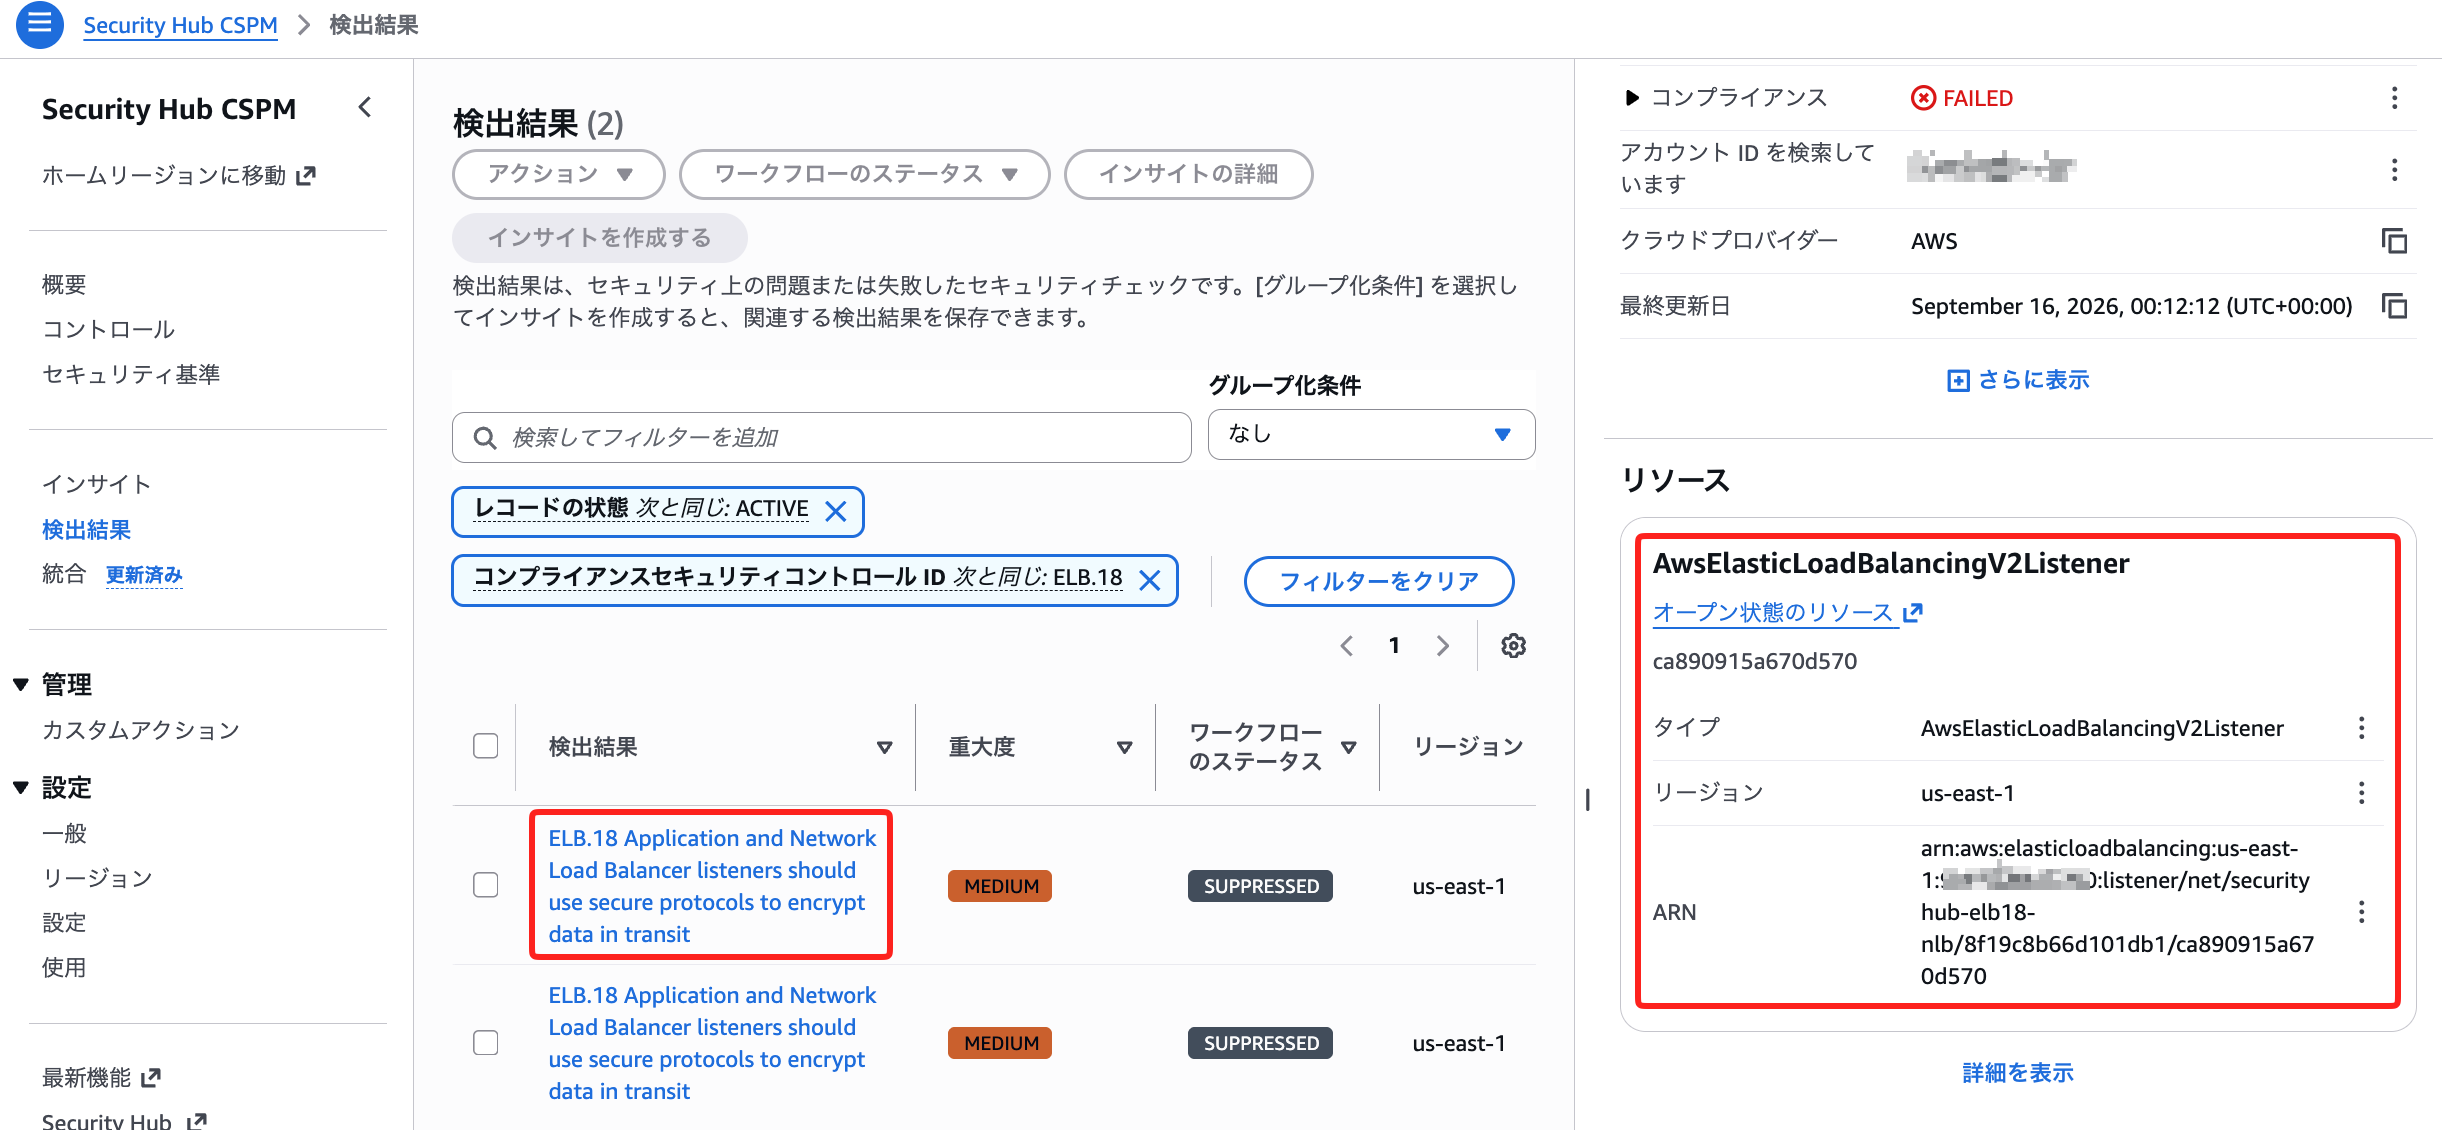Open インサイト in the sidebar
Screen dimensions: 2442x1130
(x=97, y=485)
